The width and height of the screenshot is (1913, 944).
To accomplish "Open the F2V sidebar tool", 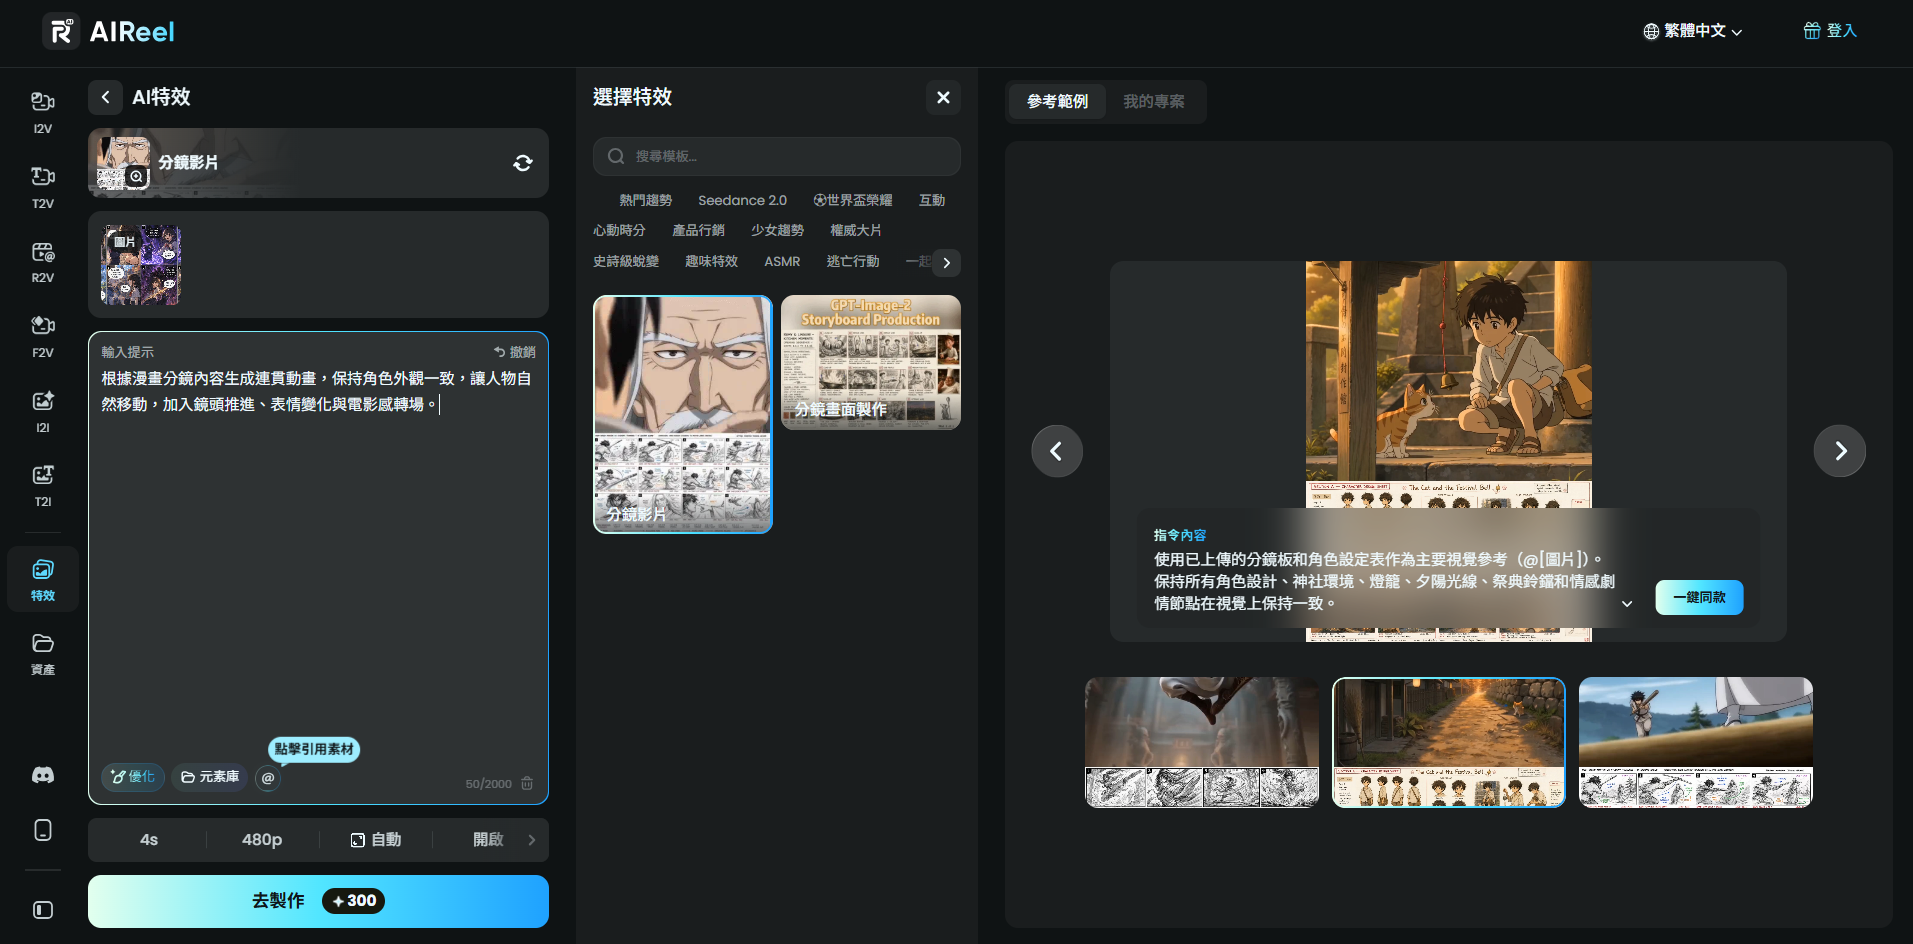I will [42, 337].
